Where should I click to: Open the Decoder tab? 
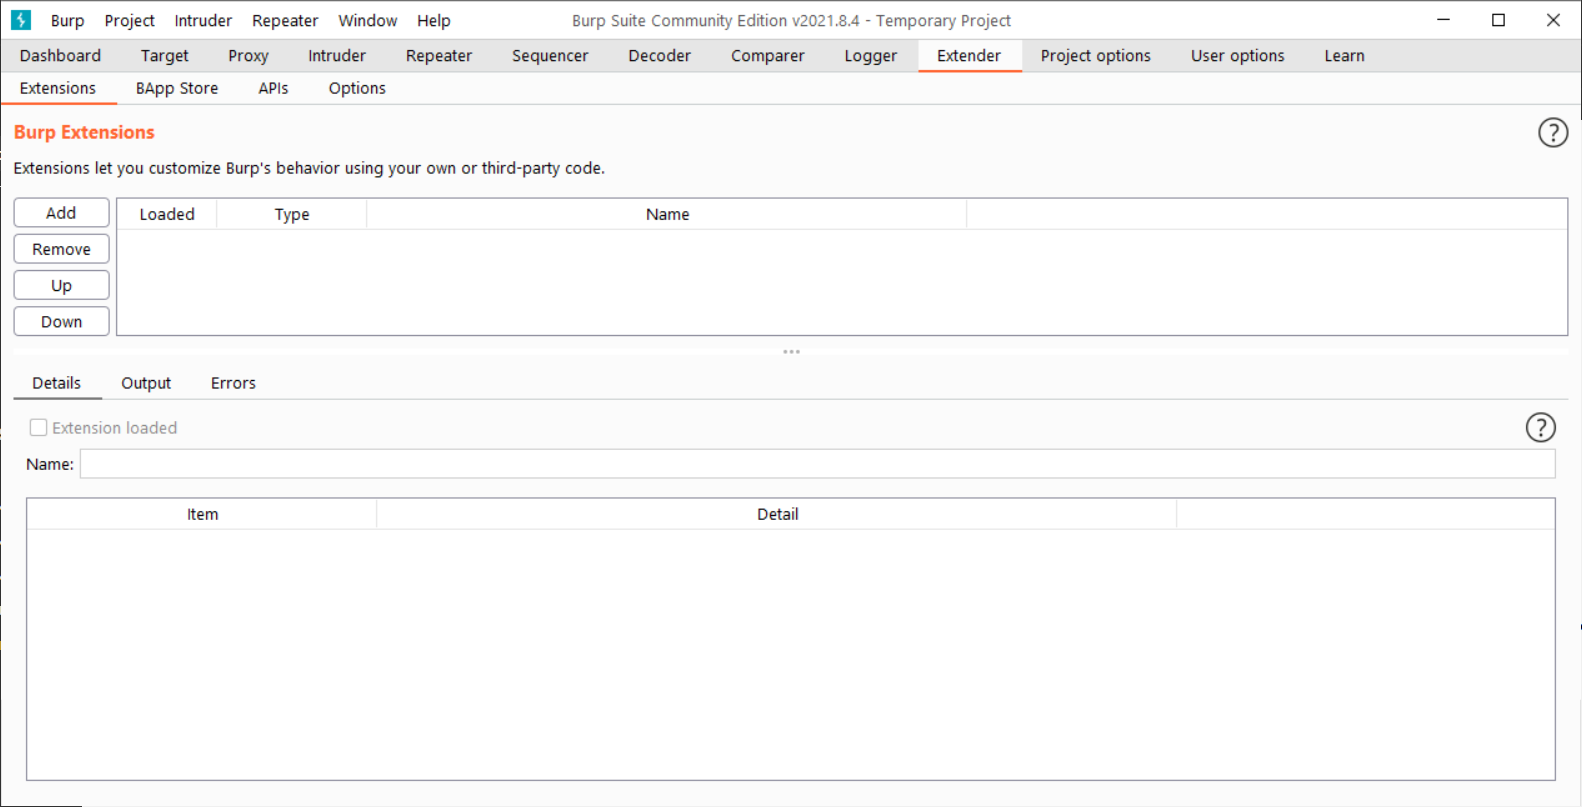pyautogui.click(x=659, y=56)
